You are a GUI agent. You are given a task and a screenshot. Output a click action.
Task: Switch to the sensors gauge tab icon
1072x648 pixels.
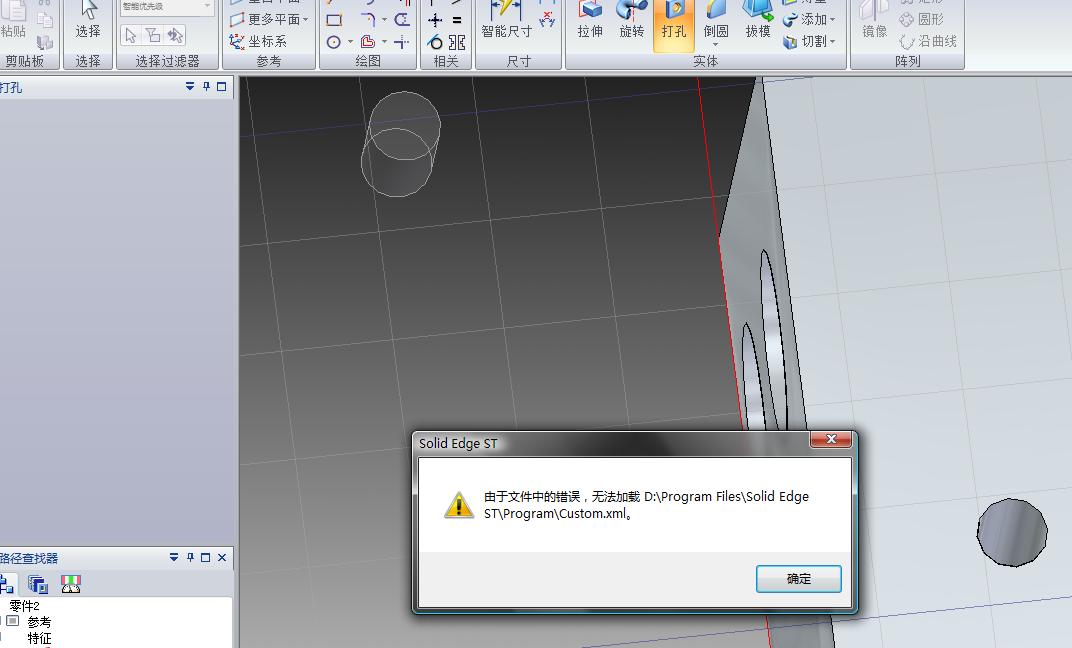point(71,584)
